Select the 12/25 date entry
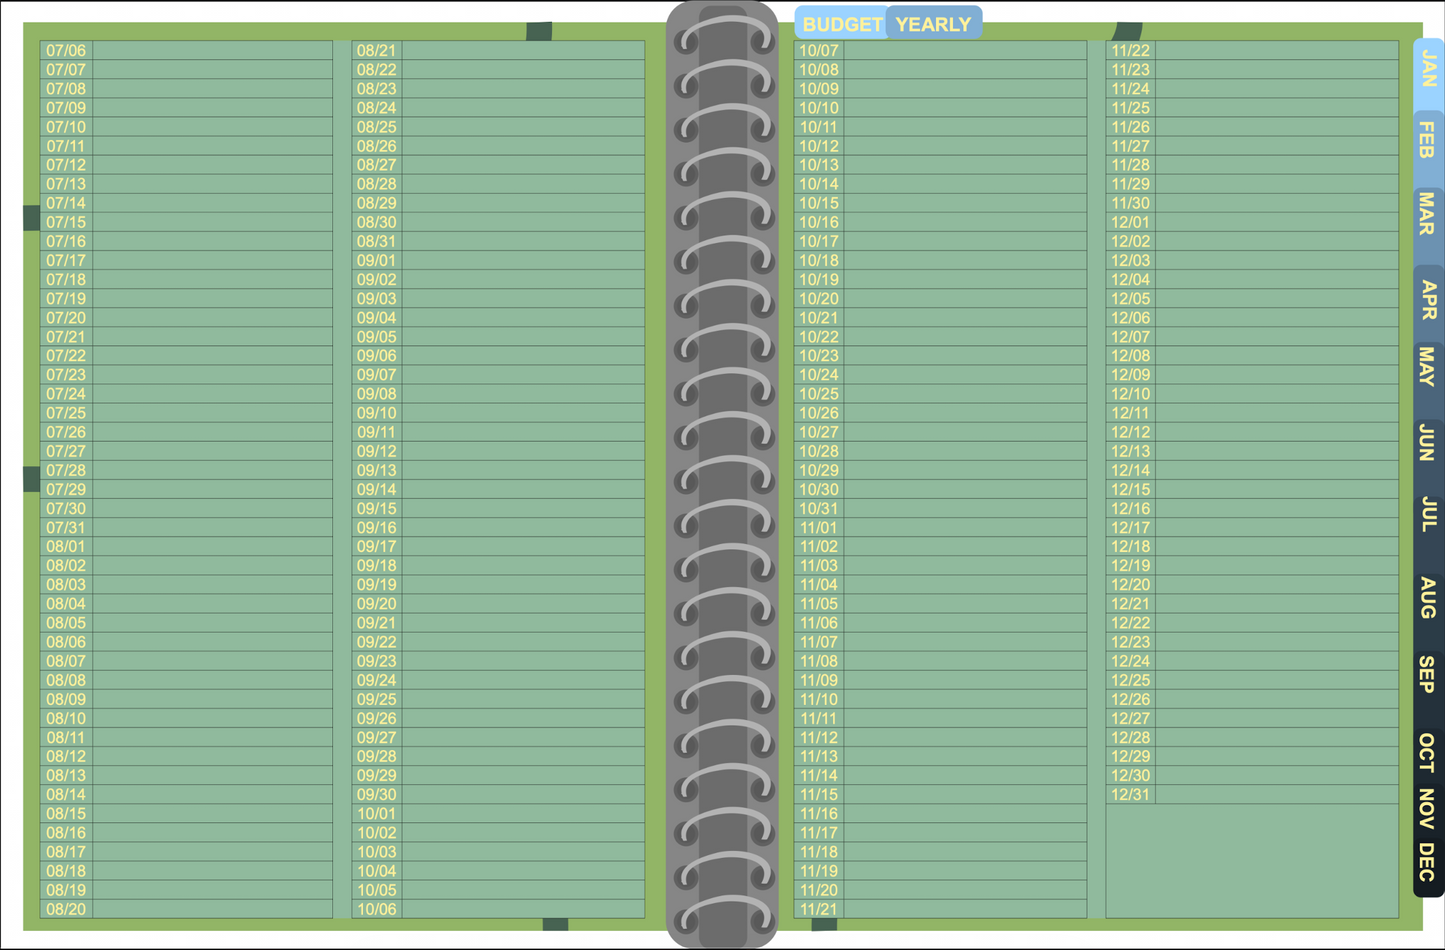The width and height of the screenshot is (1445, 950). 1131,680
